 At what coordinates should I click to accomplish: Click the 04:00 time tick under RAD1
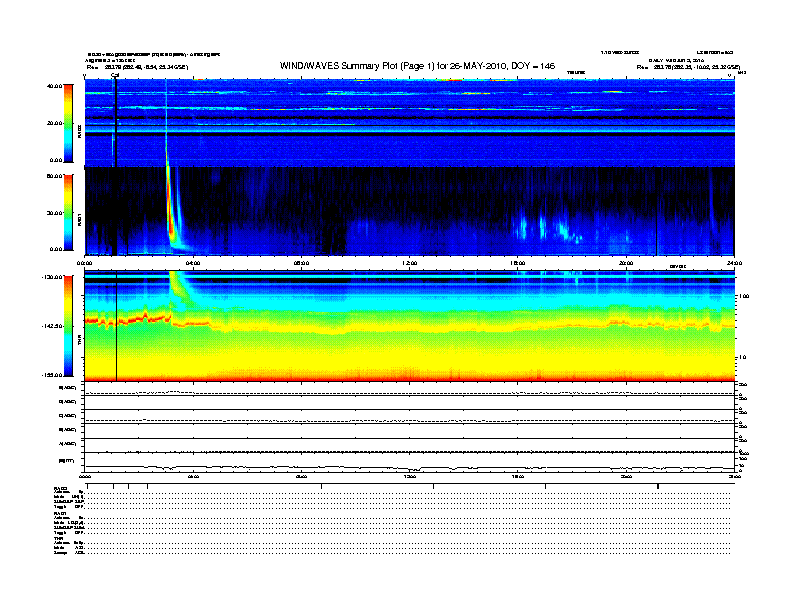click(x=193, y=263)
